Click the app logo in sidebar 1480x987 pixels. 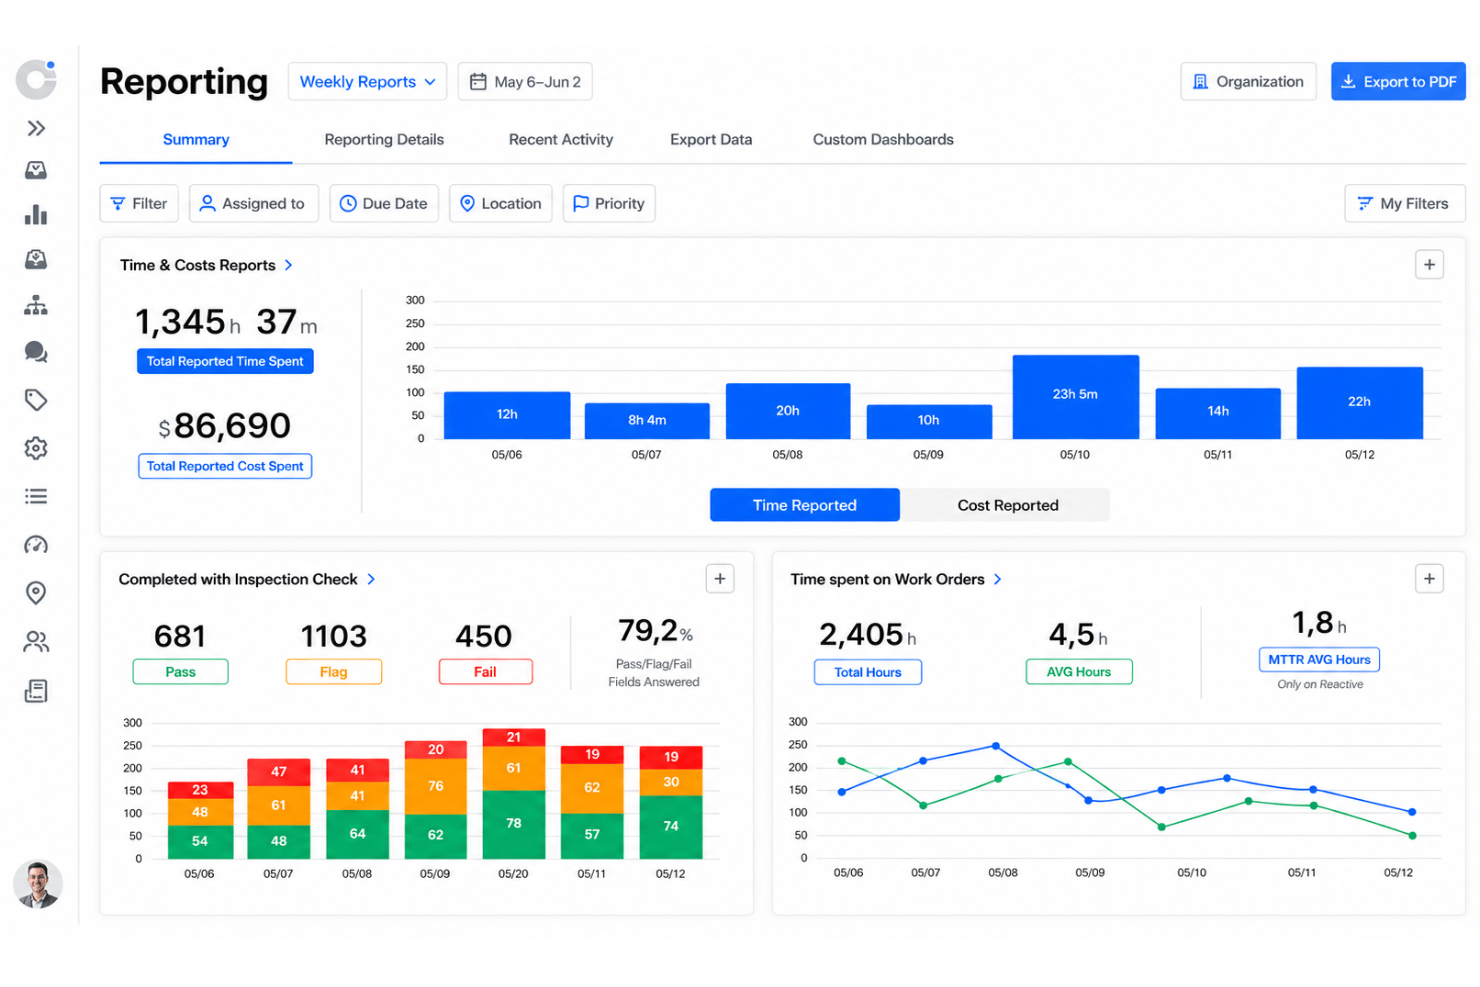36,79
